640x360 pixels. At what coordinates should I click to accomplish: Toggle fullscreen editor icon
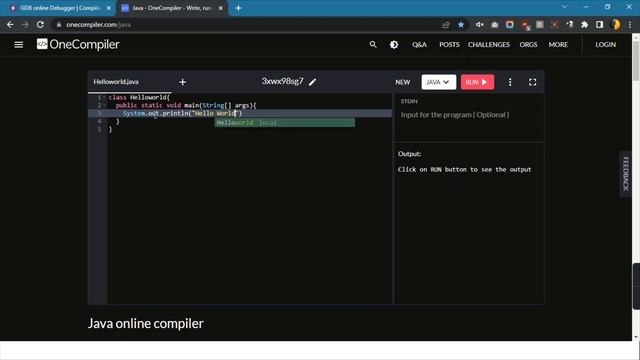point(532,82)
